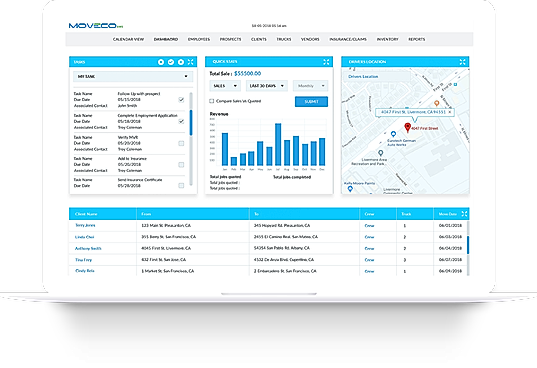Open Crew link in Anthony Smith row

point(370,249)
